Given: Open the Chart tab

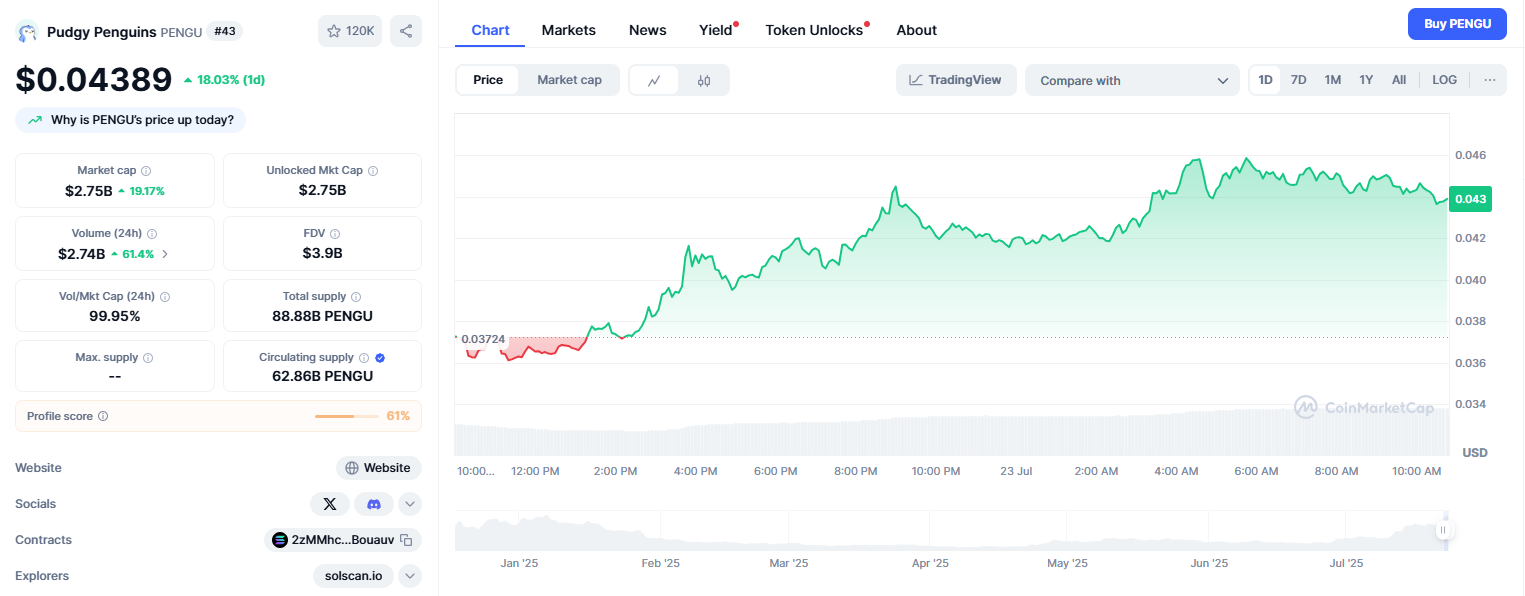Looking at the screenshot, I should click(490, 30).
